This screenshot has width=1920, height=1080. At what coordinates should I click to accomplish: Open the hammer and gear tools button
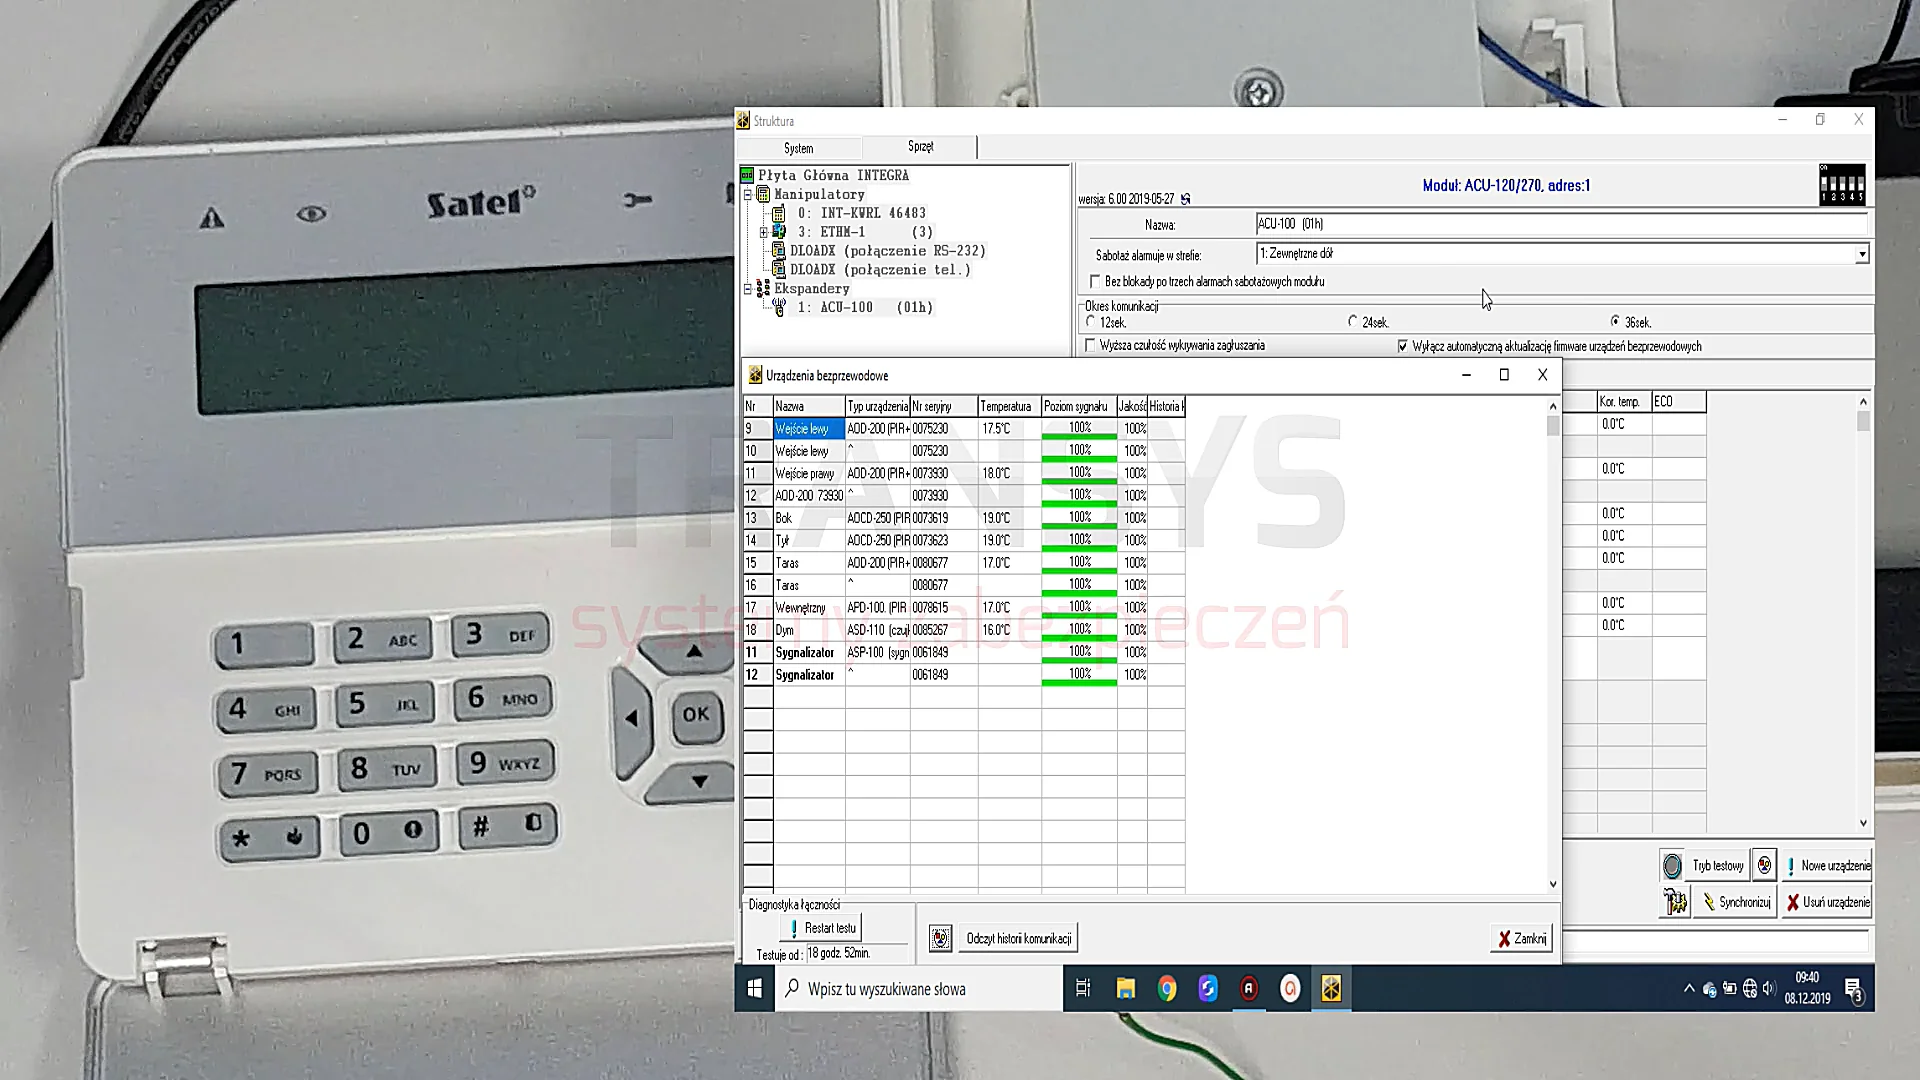coord(1675,902)
